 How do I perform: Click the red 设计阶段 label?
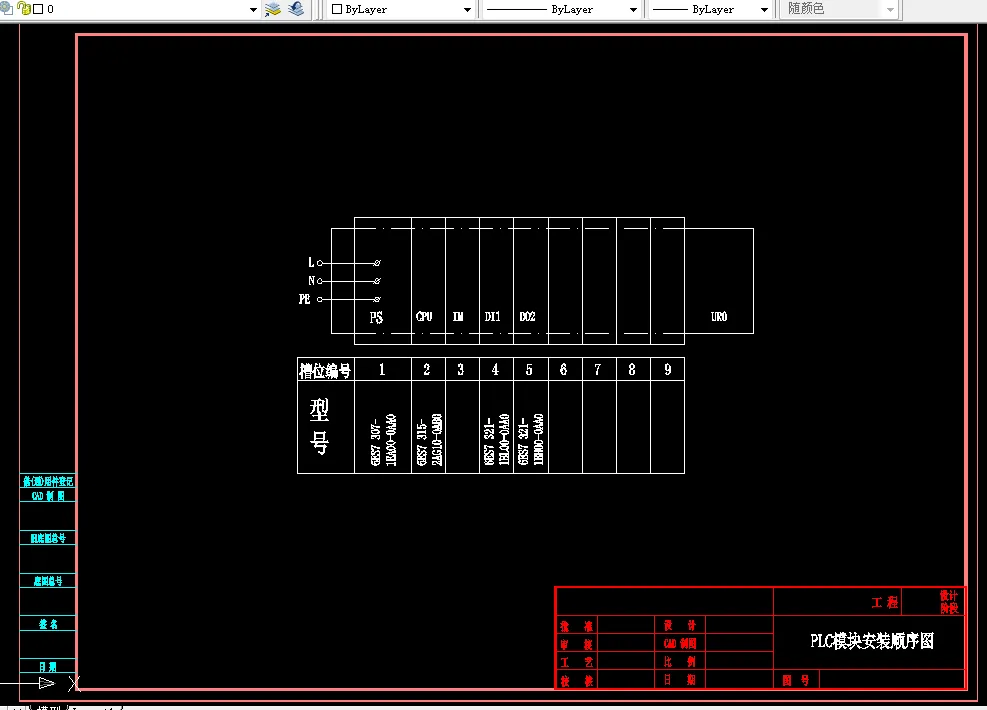949,602
